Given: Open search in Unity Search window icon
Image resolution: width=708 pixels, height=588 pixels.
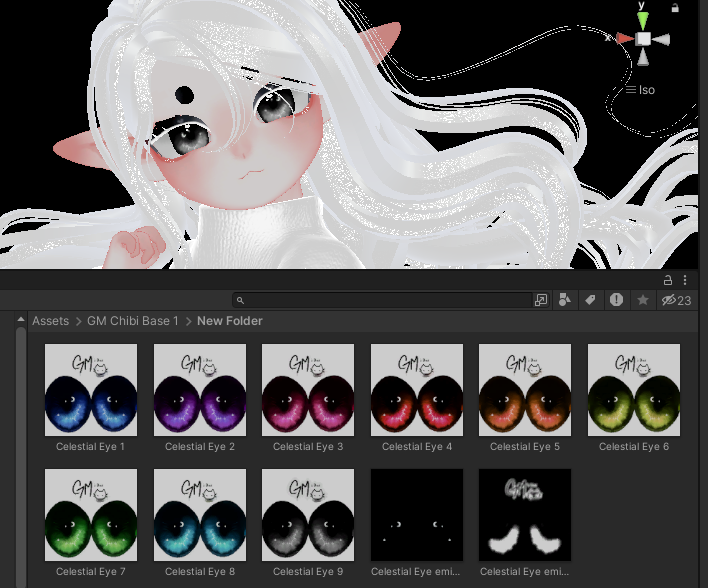Looking at the screenshot, I should pyautogui.click(x=540, y=300).
